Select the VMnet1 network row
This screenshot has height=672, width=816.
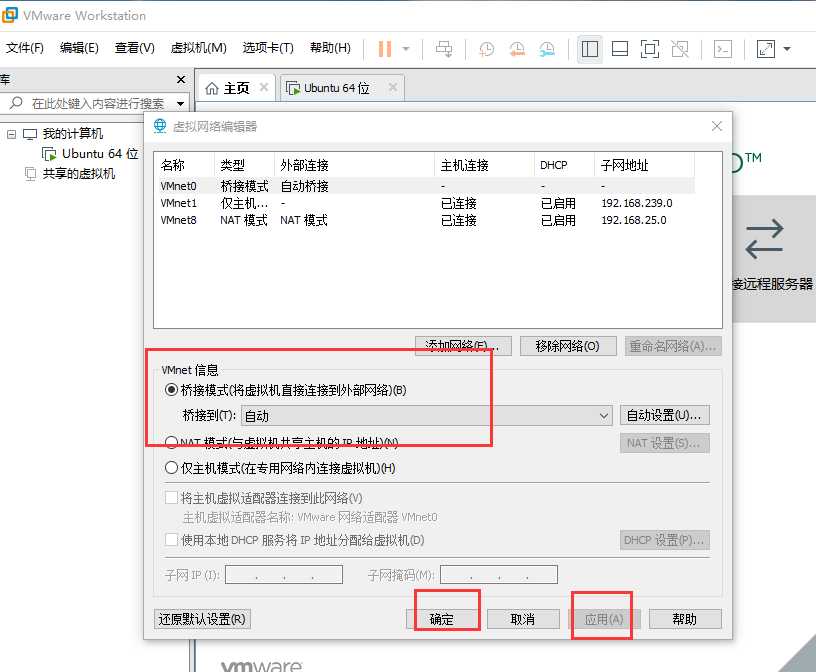click(x=427, y=203)
